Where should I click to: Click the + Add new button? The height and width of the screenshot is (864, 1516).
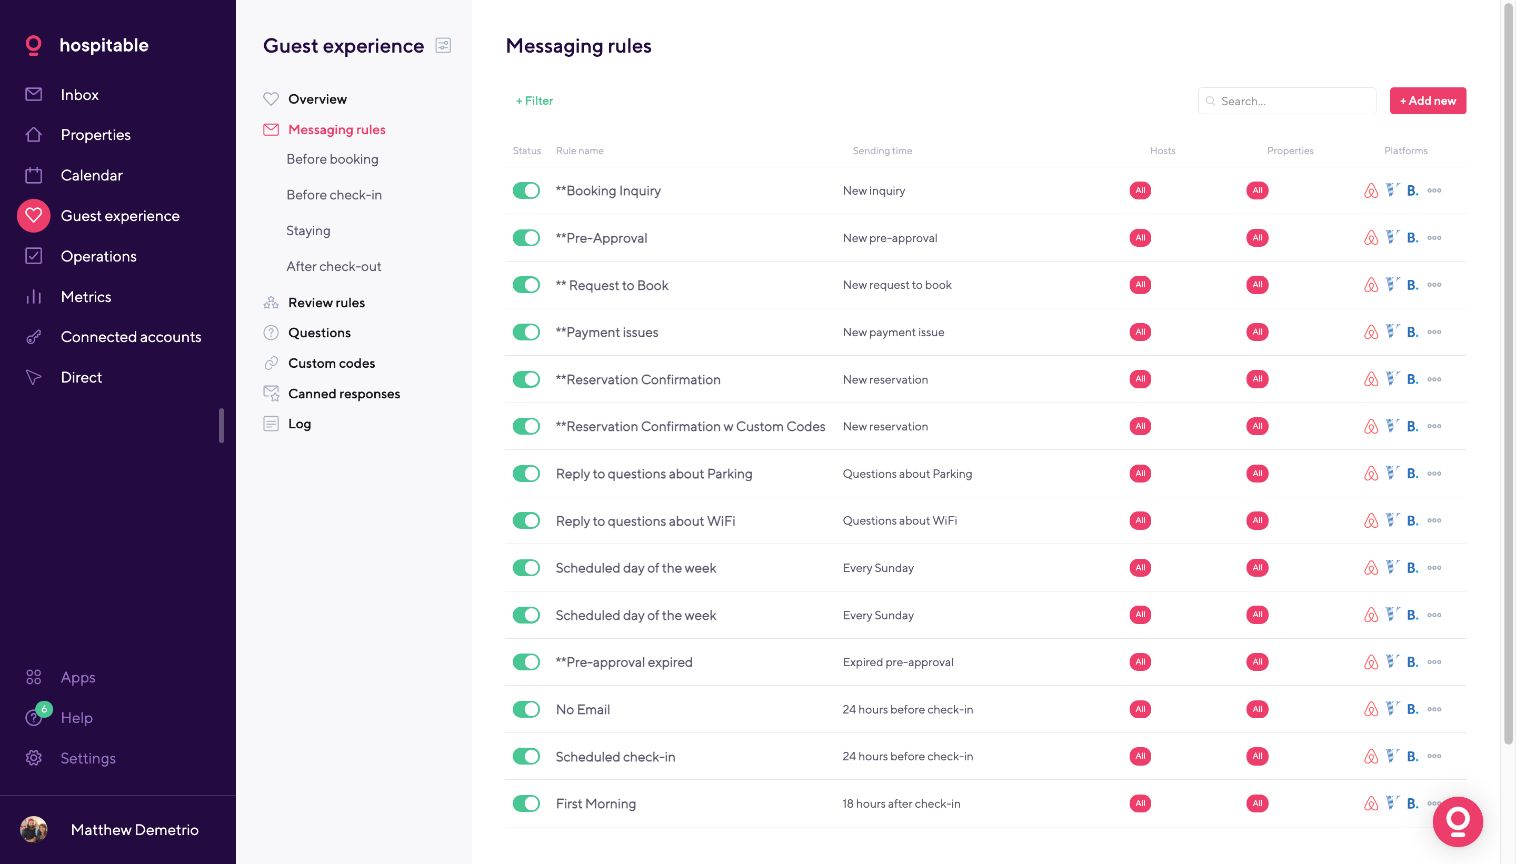coord(1427,101)
